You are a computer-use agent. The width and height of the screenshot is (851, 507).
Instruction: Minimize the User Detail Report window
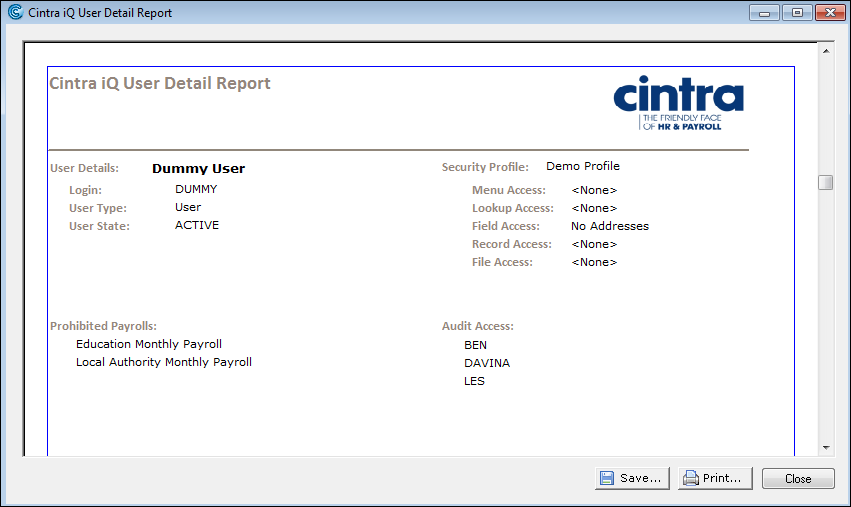[x=764, y=12]
